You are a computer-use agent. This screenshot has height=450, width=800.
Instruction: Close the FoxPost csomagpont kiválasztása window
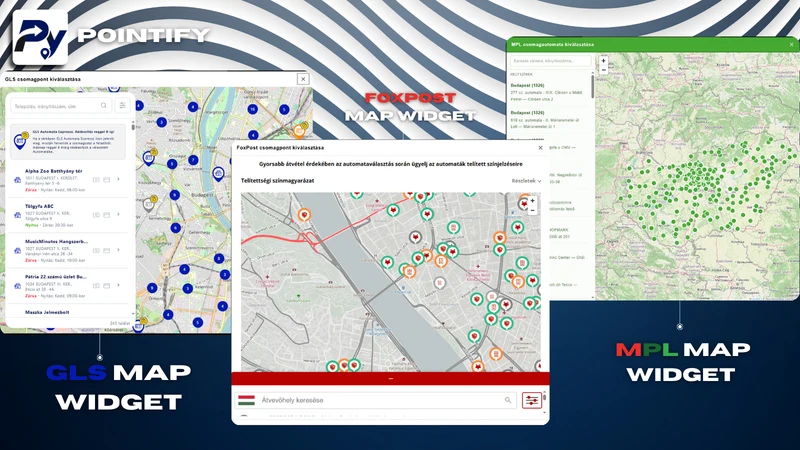tap(540, 148)
